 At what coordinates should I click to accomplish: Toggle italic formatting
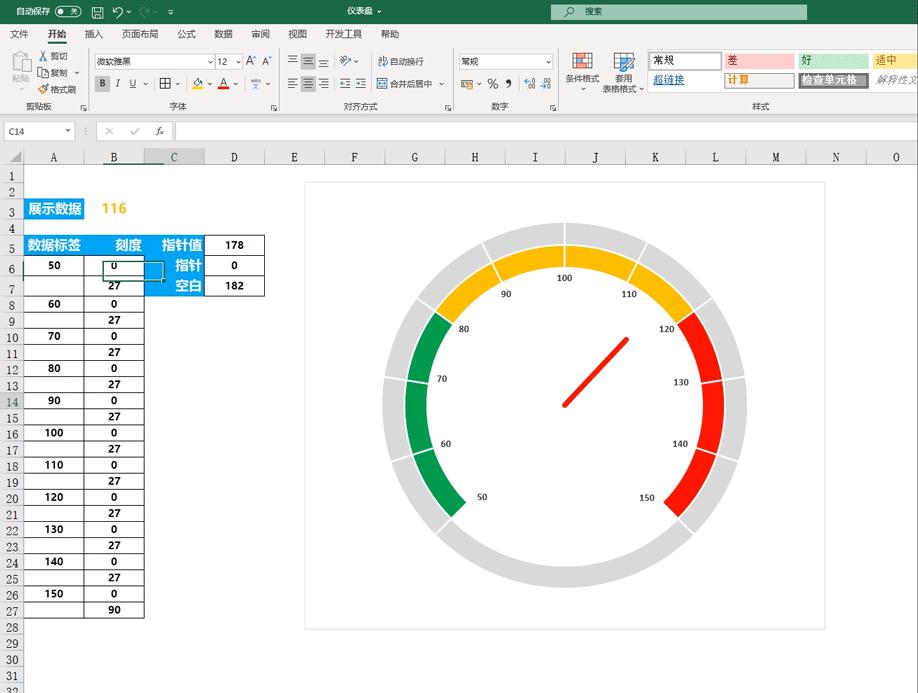[x=118, y=83]
